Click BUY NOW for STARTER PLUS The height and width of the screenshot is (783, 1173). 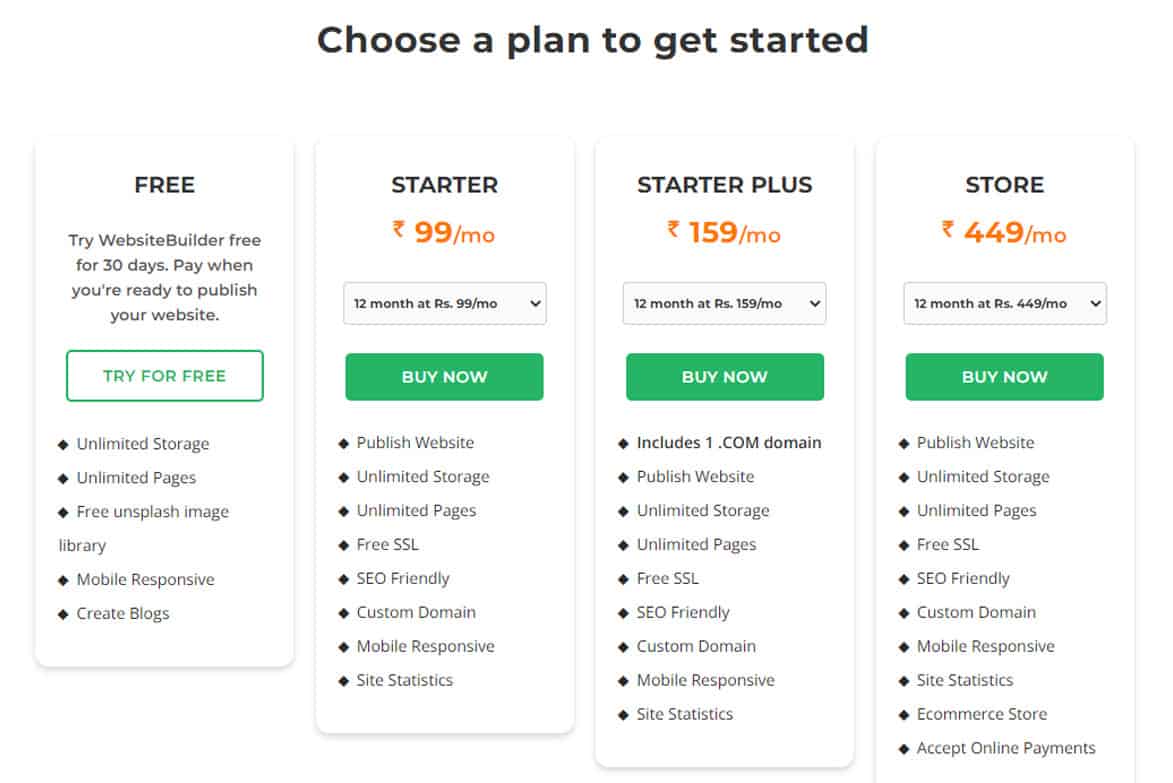tap(724, 377)
